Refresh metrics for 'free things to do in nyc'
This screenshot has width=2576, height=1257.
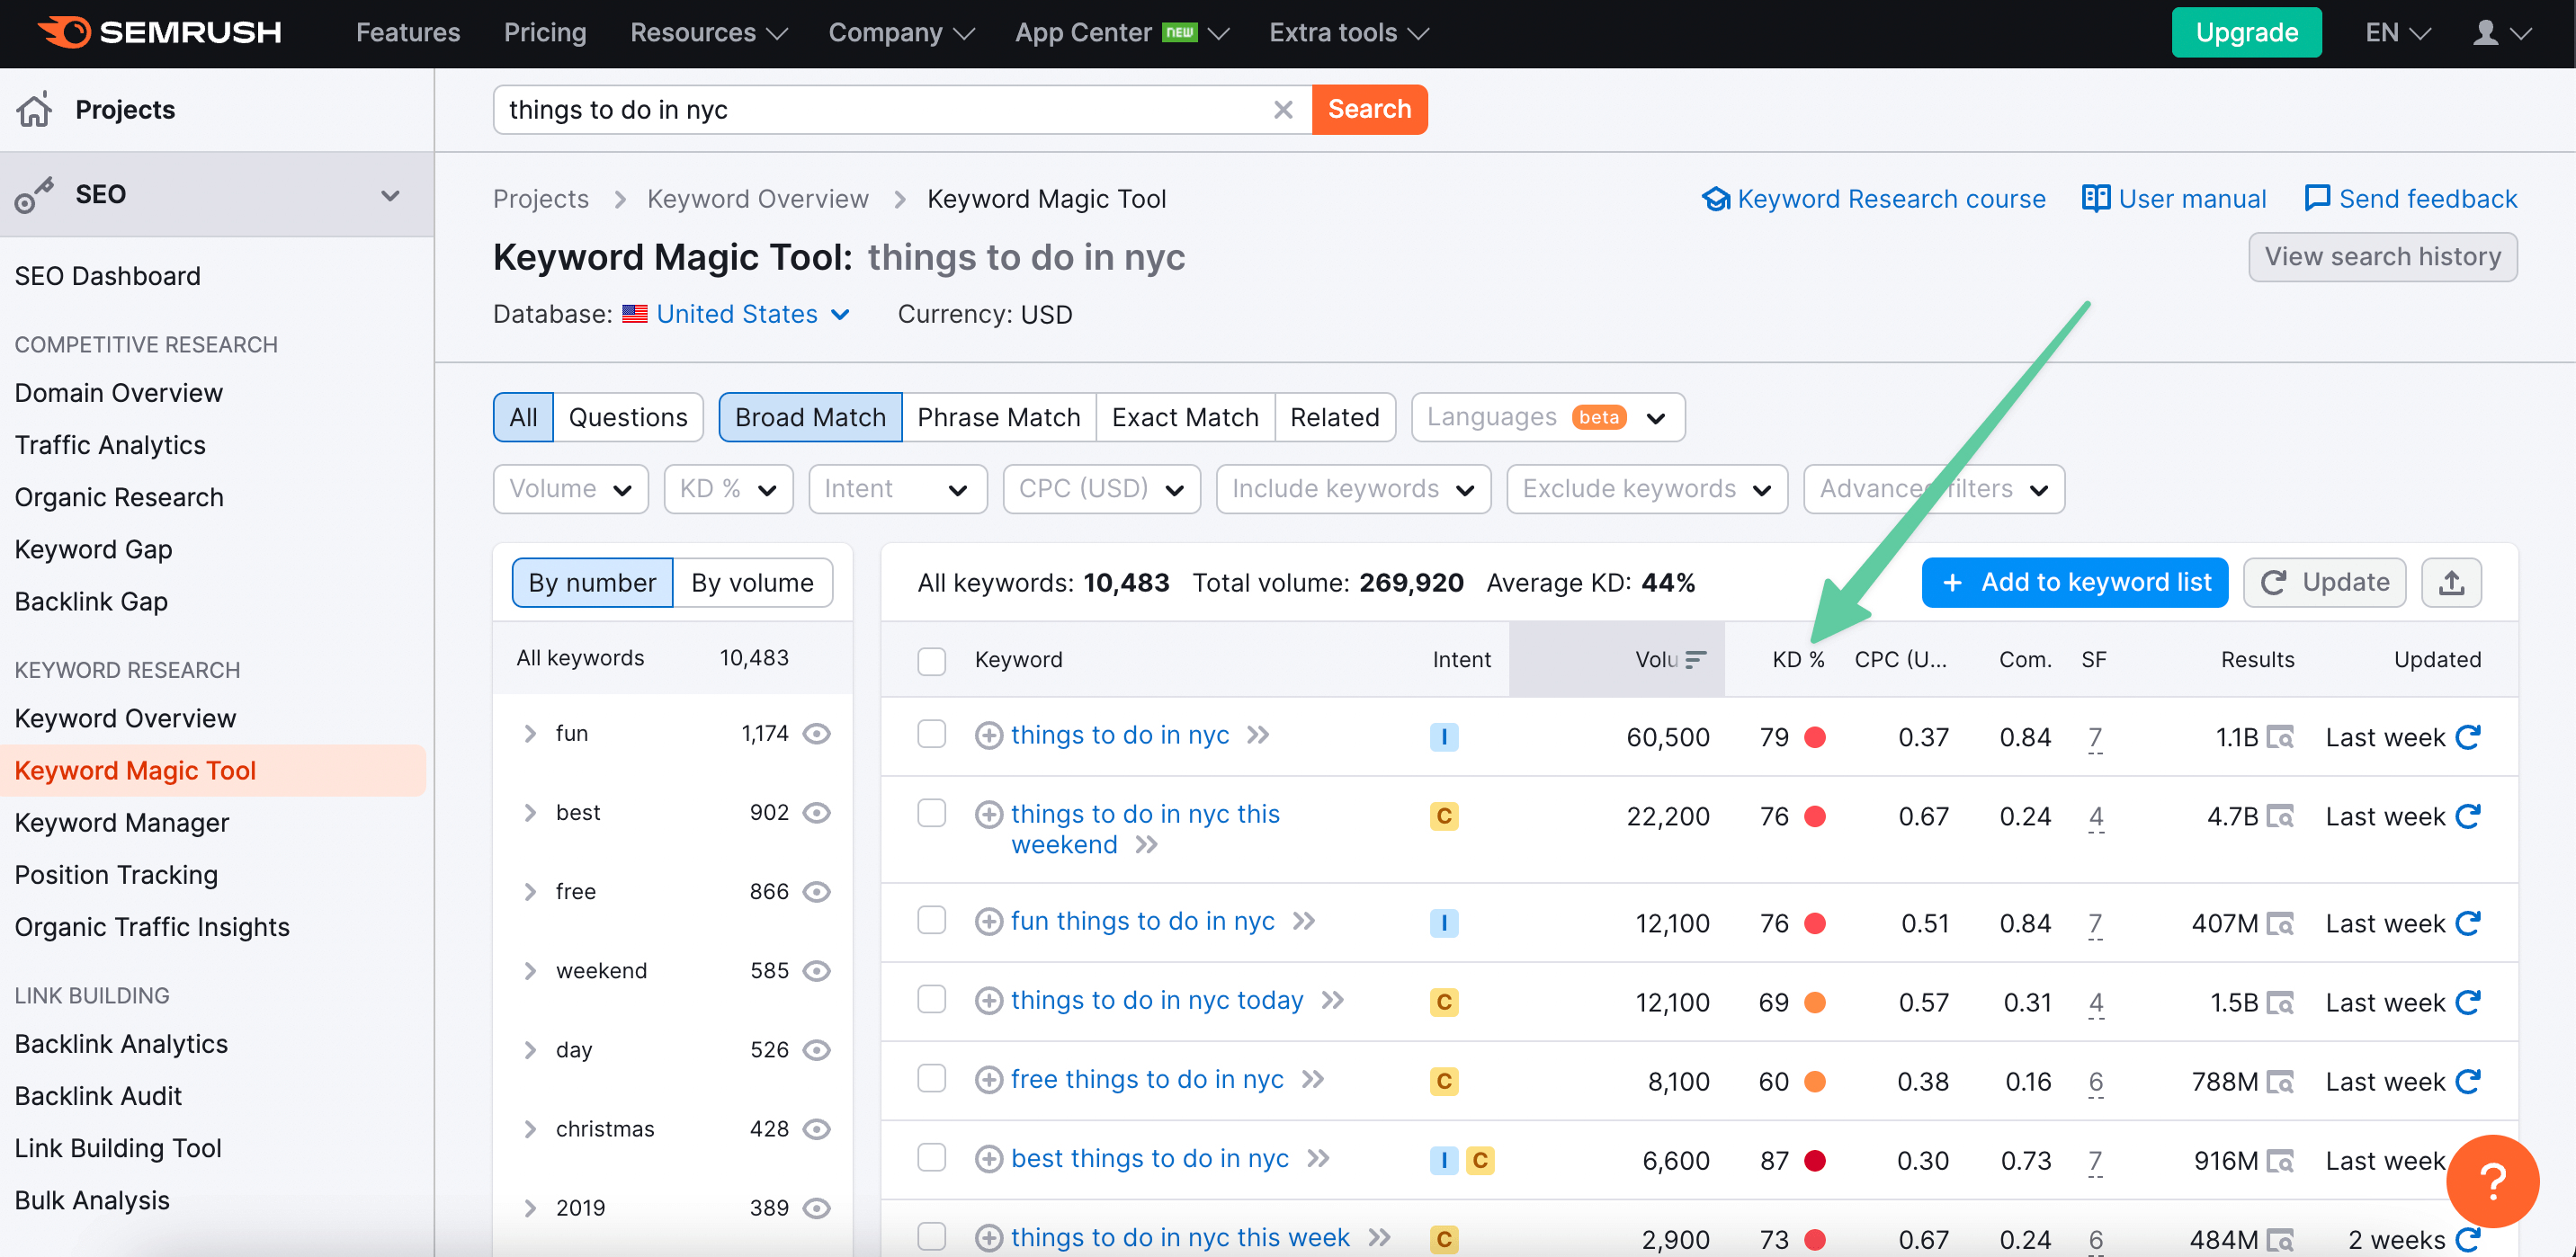tap(2468, 1081)
